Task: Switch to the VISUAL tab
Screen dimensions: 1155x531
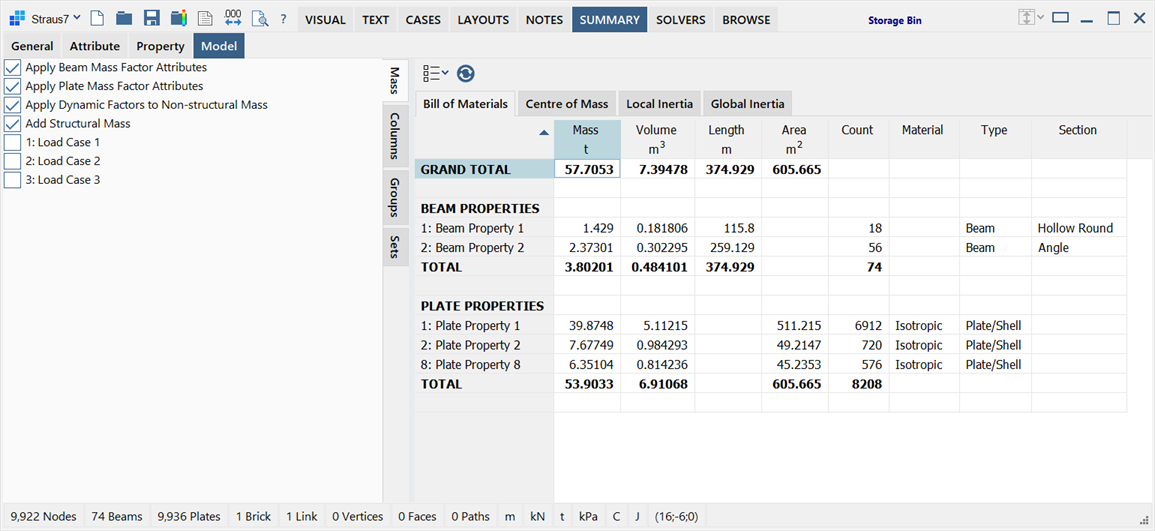Action: coord(326,20)
